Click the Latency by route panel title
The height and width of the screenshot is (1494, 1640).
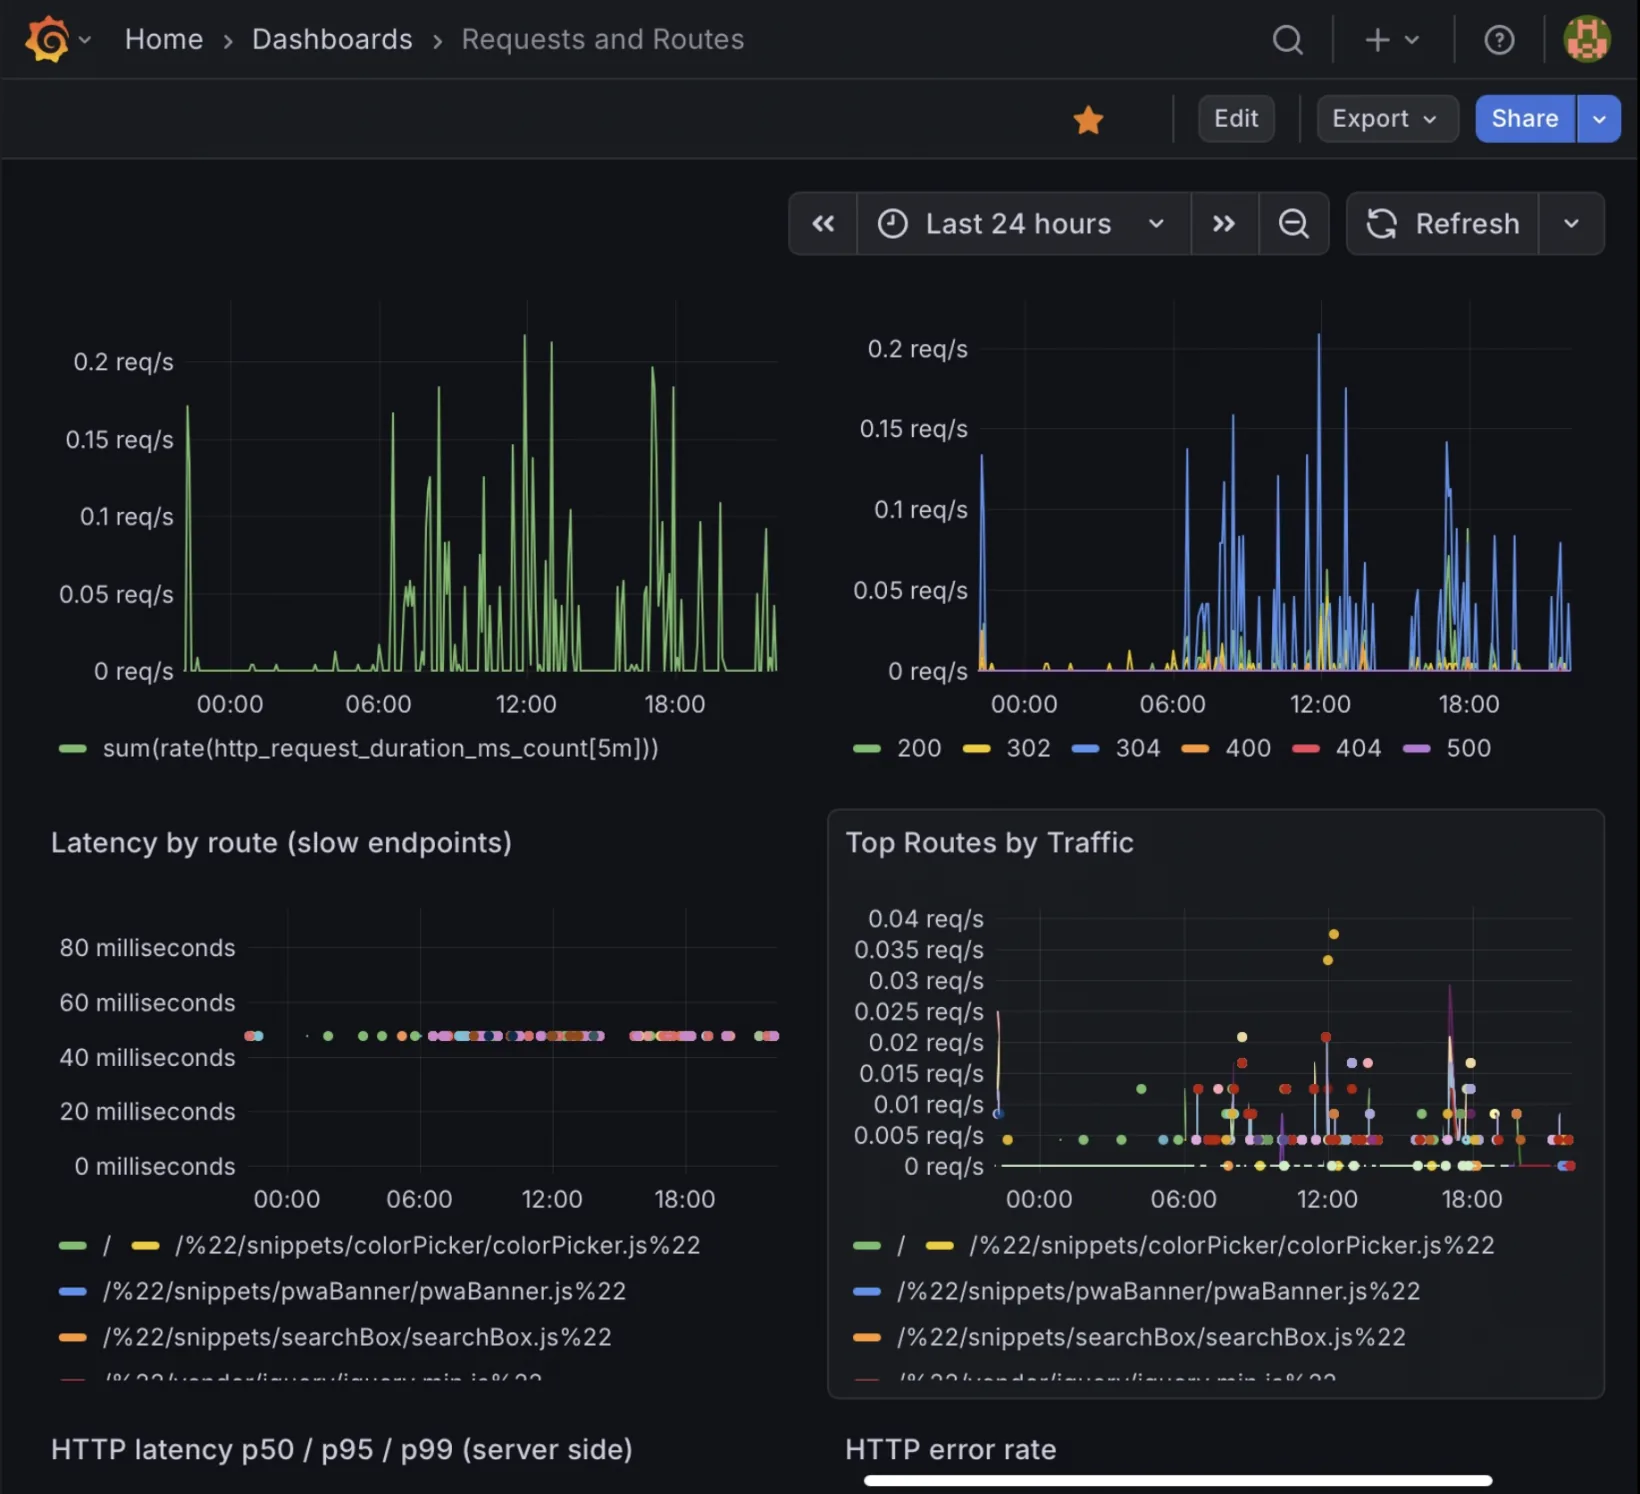pyautogui.click(x=281, y=843)
